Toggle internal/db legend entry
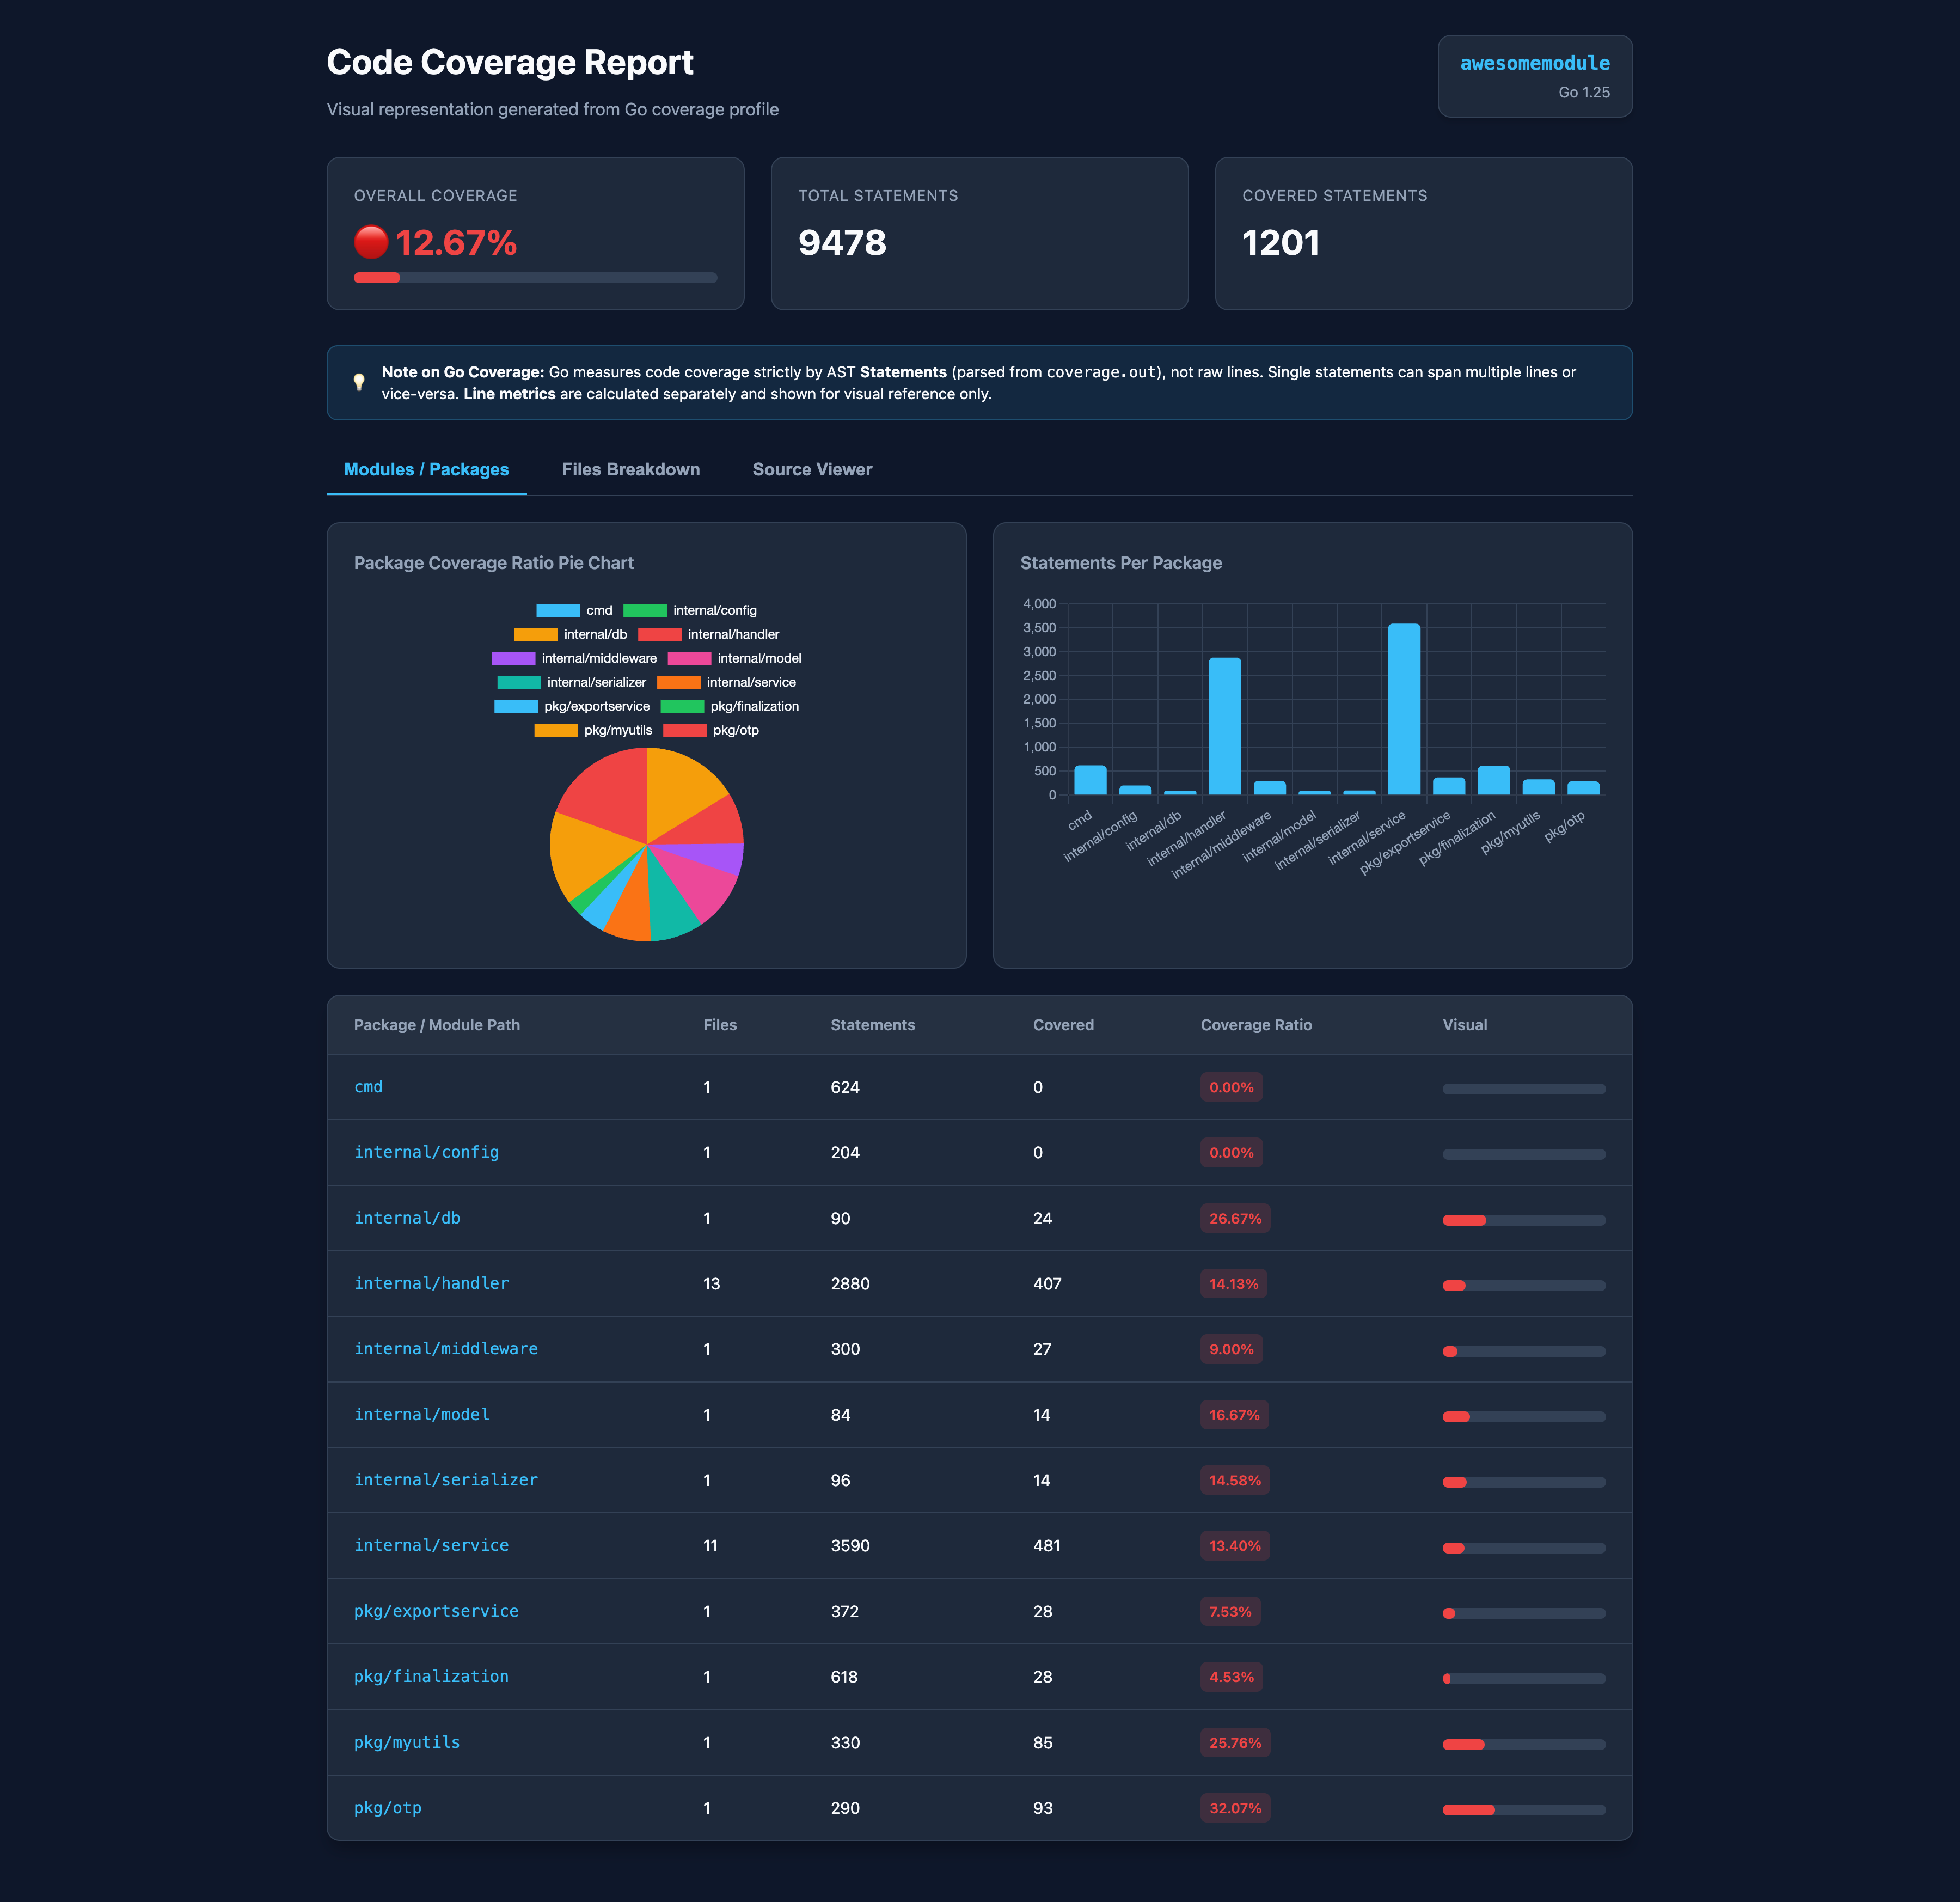This screenshot has width=1960, height=1902. pyautogui.click(x=571, y=634)
